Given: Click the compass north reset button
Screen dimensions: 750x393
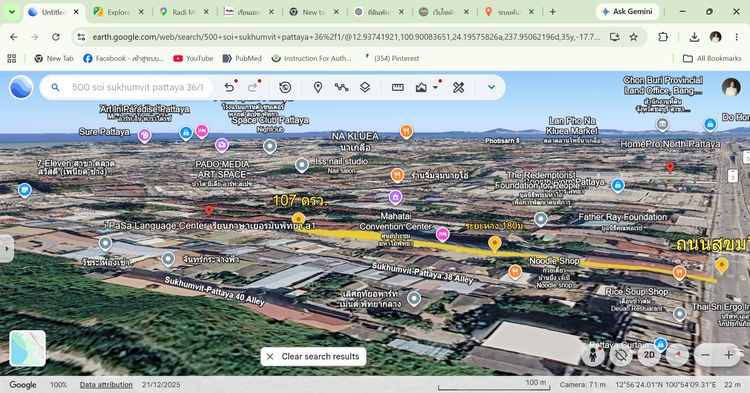Looking at the screenshot, I should coord(677,355).
